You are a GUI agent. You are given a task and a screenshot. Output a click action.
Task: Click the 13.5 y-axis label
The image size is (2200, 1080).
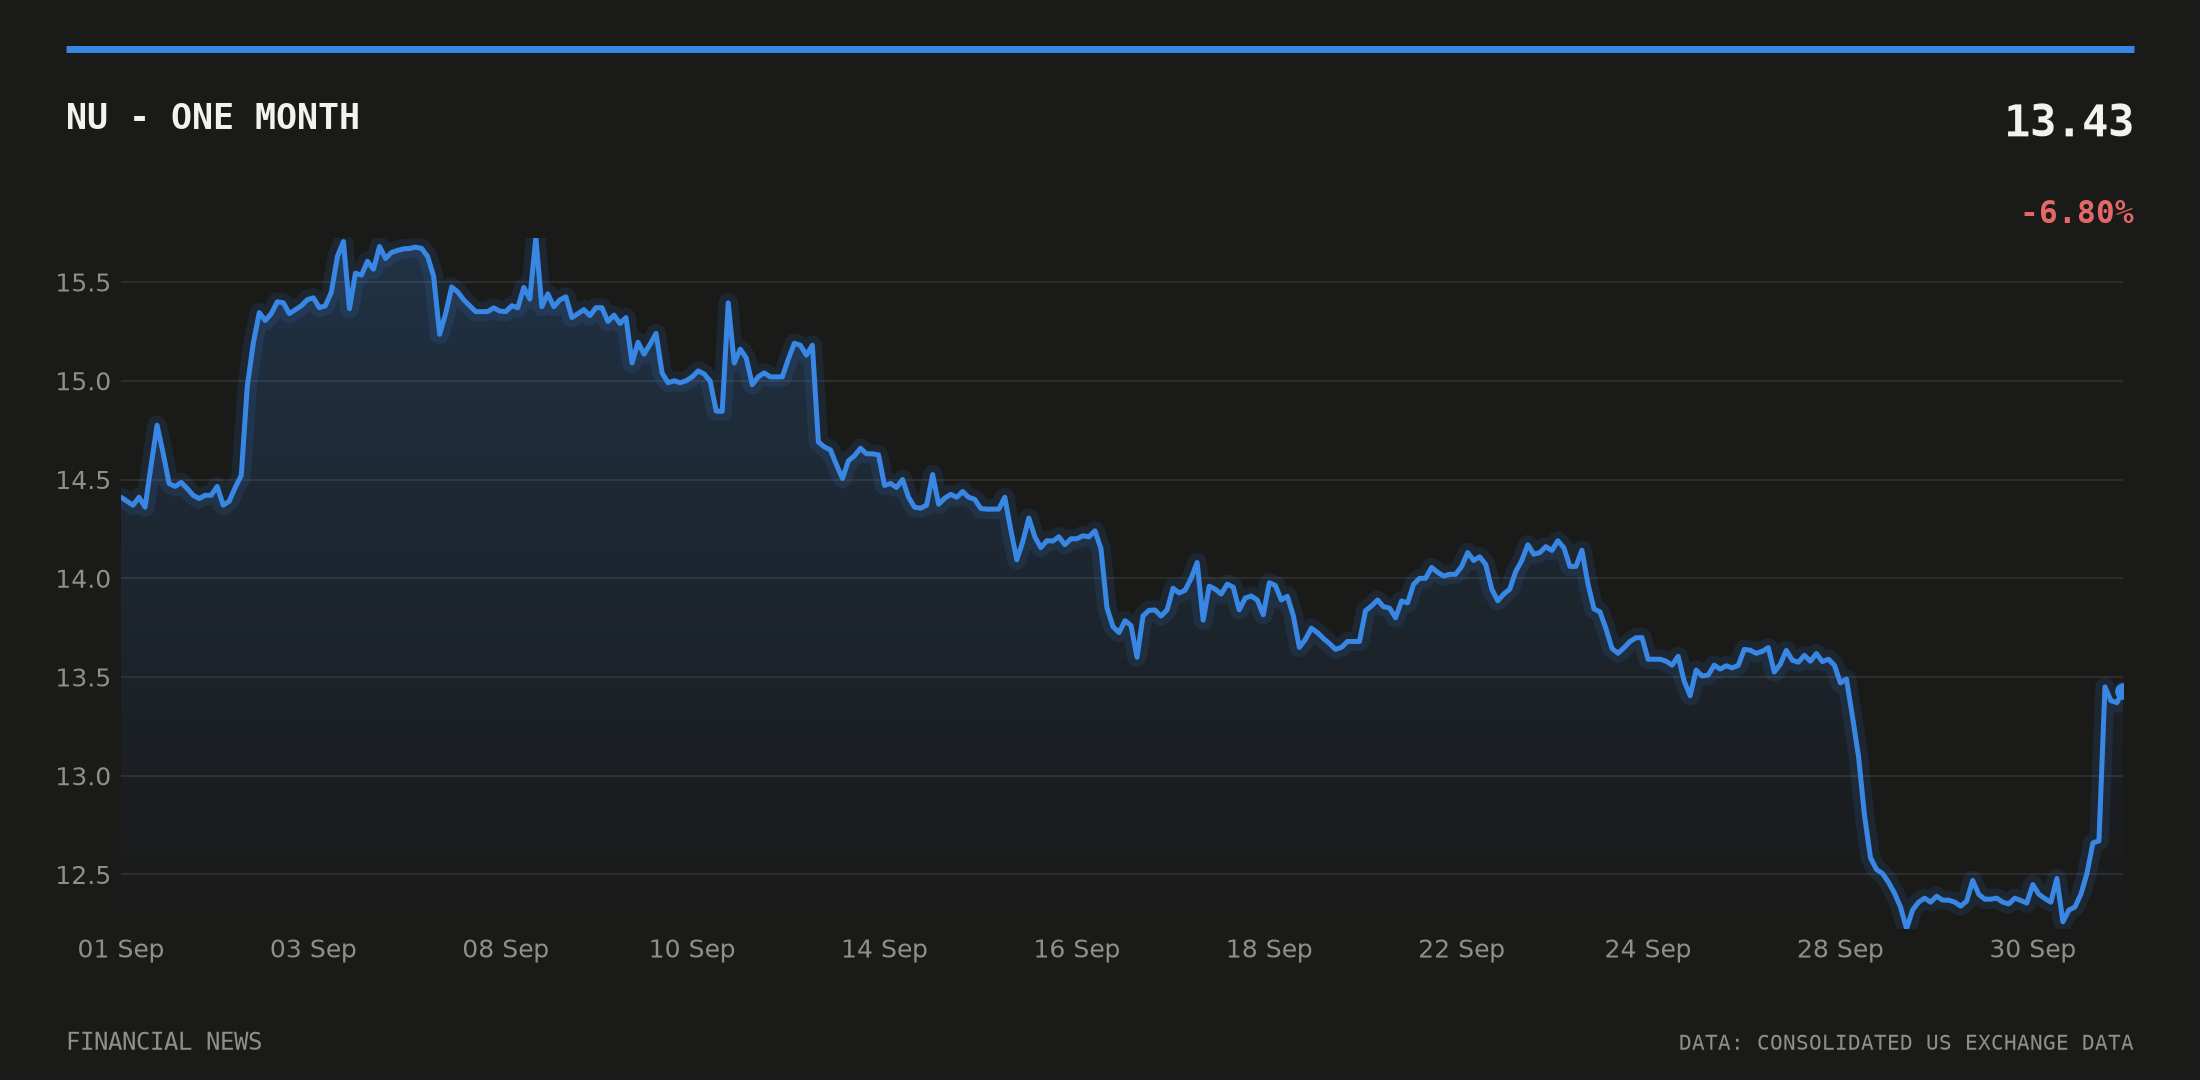pos(83,678)
